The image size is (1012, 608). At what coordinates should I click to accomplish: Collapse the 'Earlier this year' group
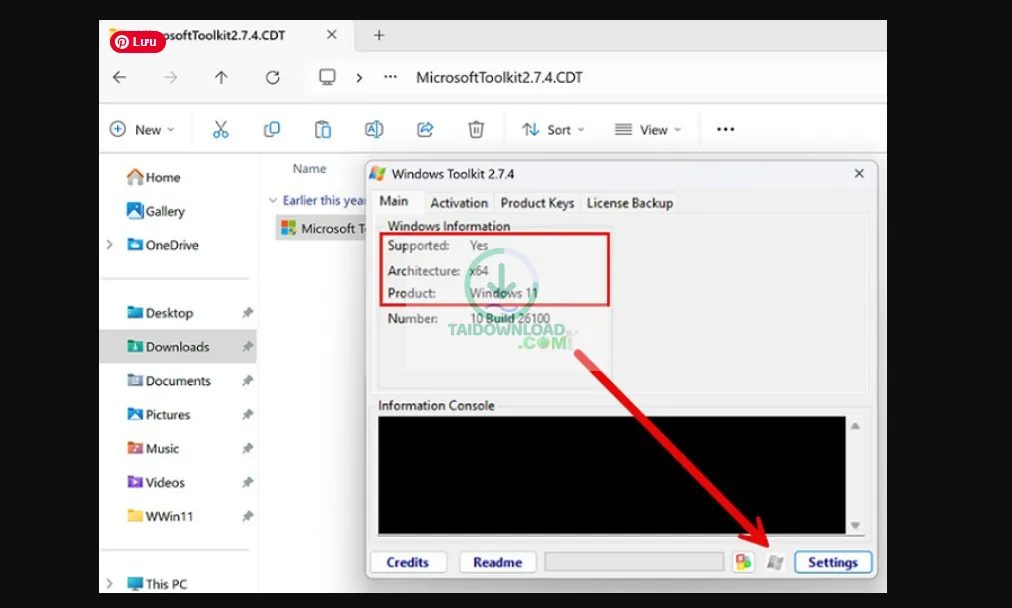click(273, 200)
